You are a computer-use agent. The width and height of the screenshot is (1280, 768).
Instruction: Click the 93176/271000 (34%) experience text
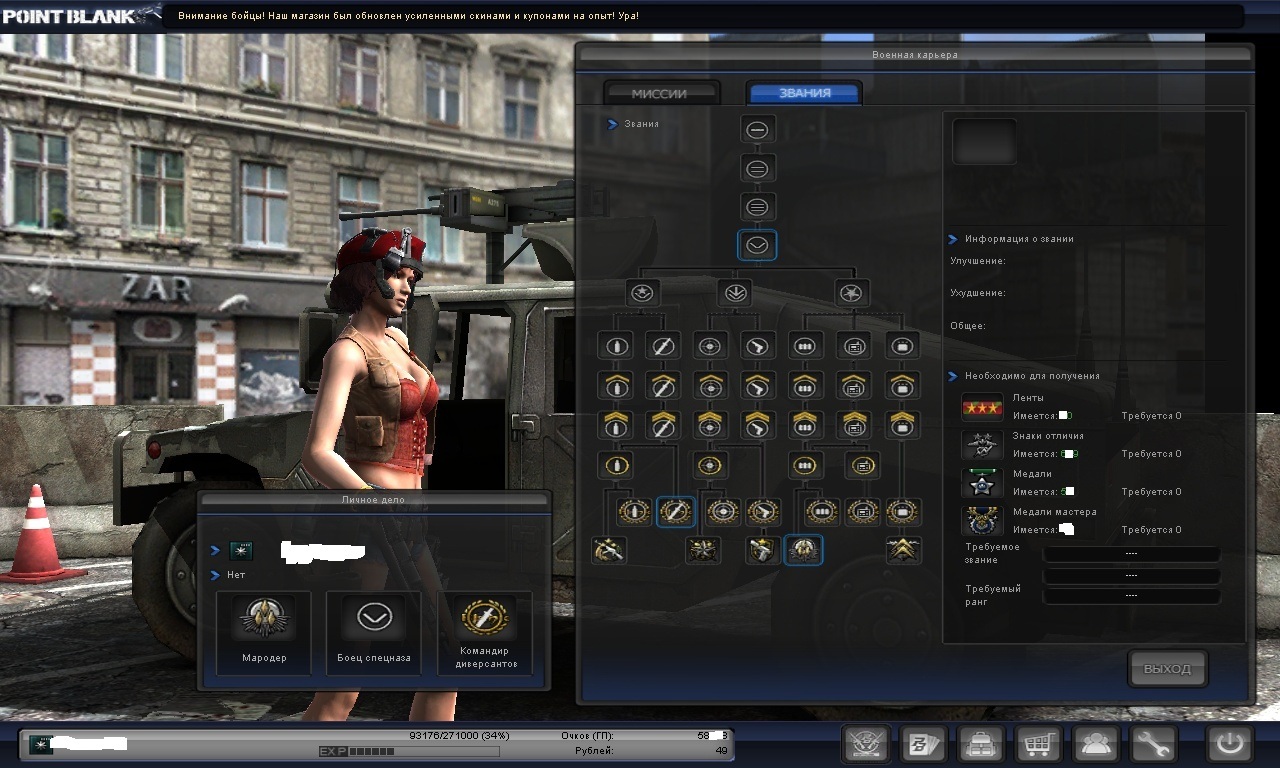[x=459, y=735]
